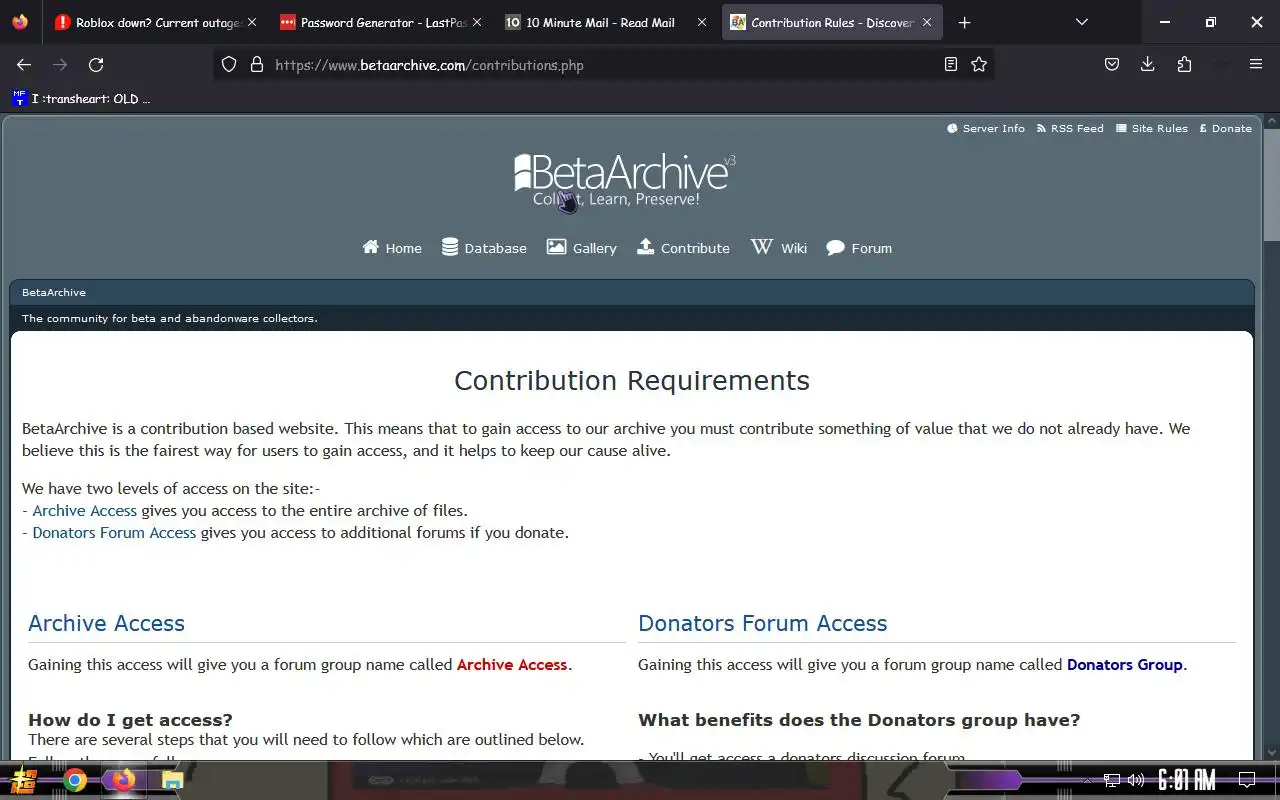Open Gallery navigation item
Viewport: 1280px width, 800px height.
click(581, 248)
